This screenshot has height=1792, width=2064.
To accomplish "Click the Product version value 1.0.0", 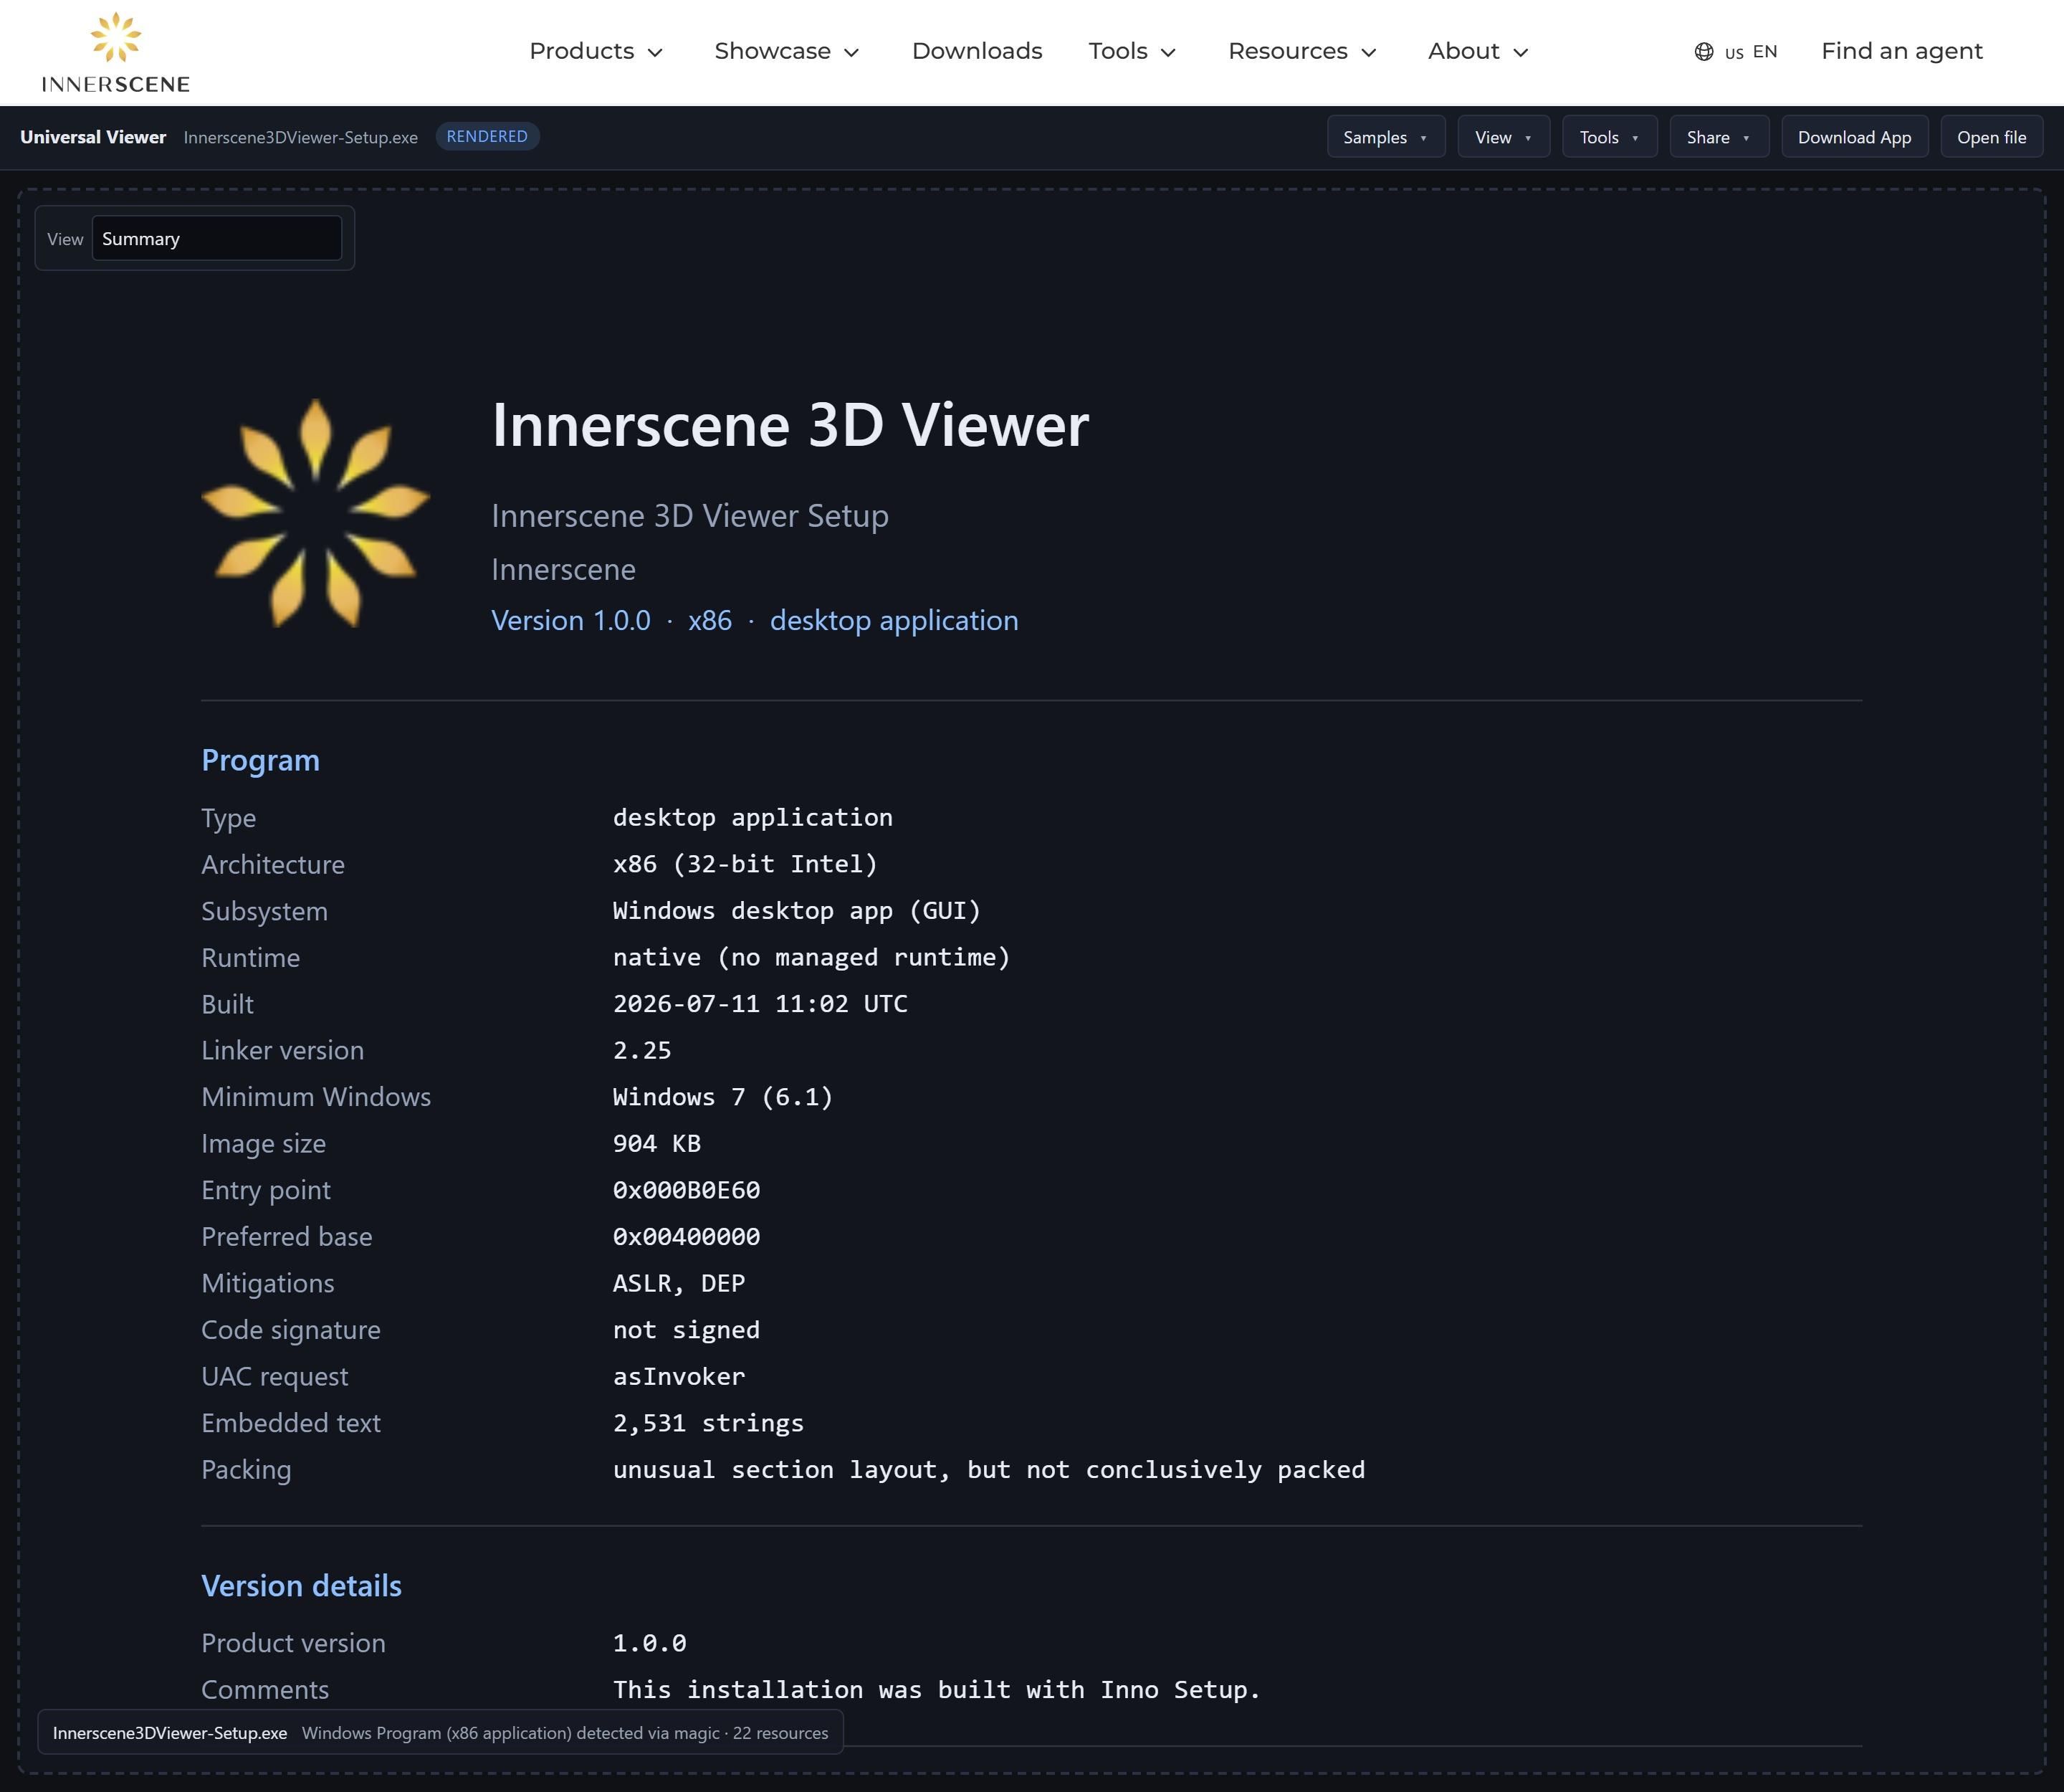I will point(650,1643).
